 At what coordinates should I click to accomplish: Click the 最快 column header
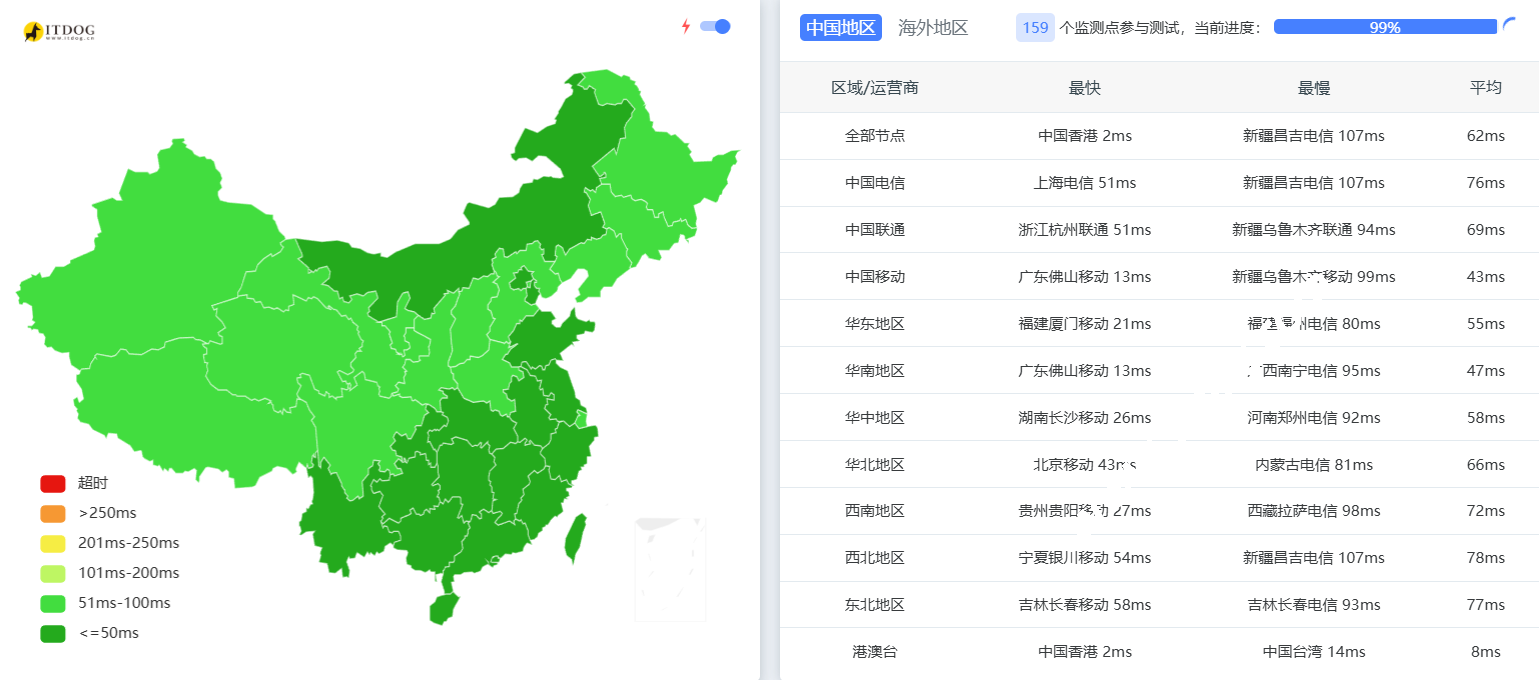pyautogui.click(x=1084, y=87)
